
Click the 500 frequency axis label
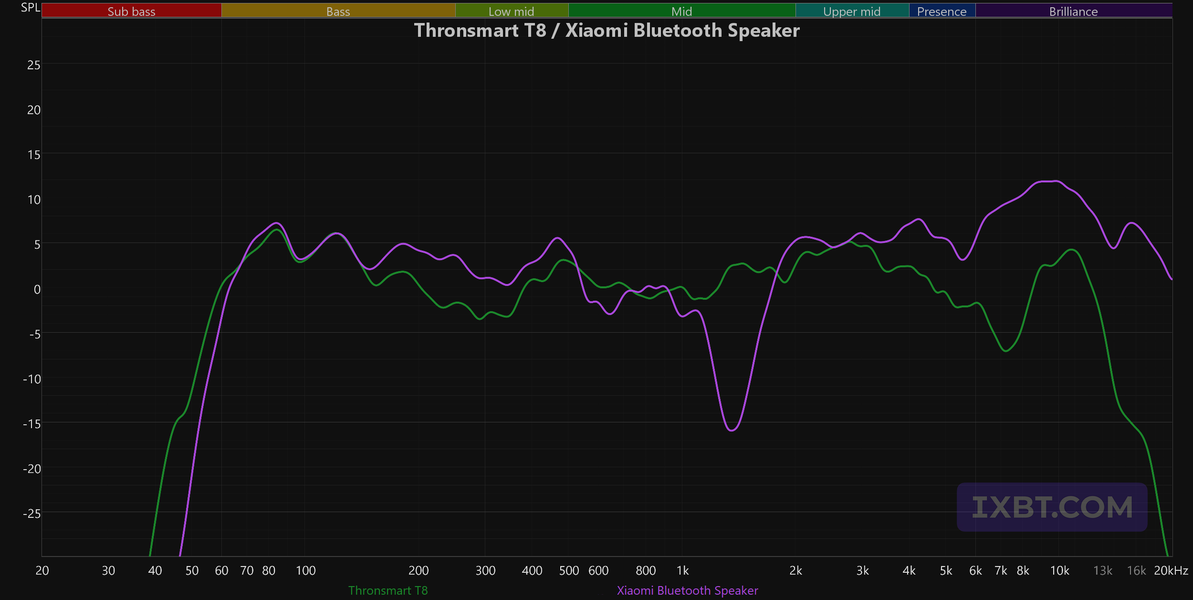coord(569,570)
